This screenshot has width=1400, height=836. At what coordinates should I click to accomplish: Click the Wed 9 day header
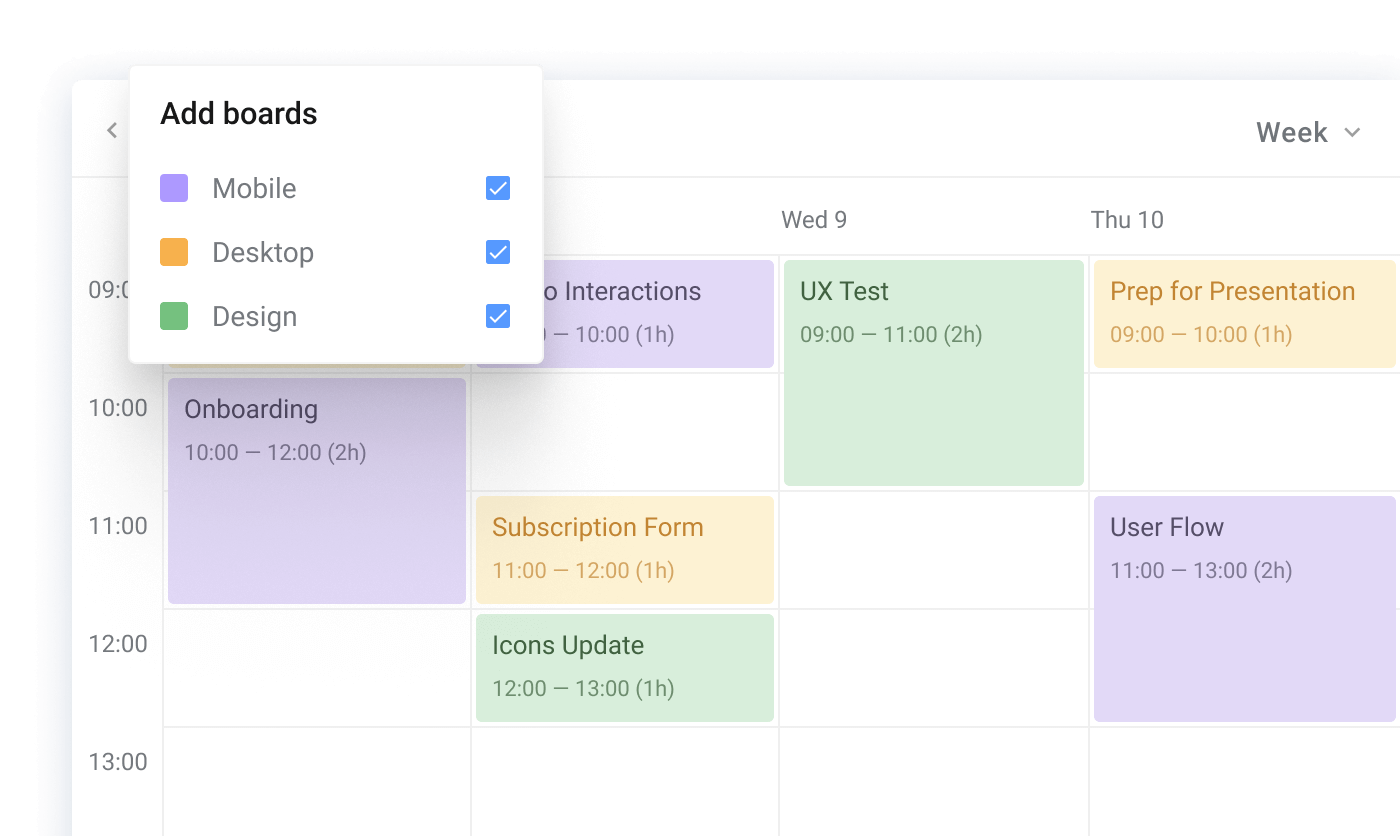[x=814, y=220]
